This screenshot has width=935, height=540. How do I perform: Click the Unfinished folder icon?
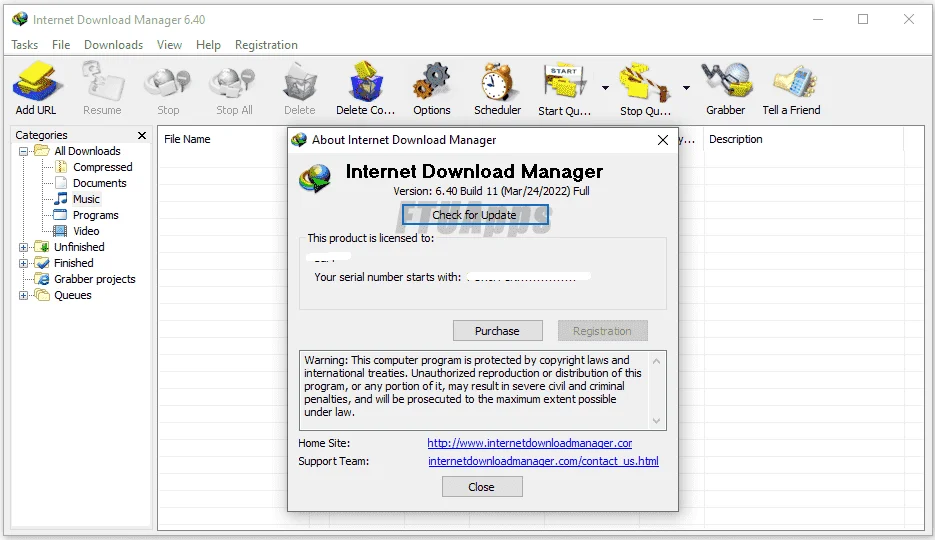click(x=42, y=246)
